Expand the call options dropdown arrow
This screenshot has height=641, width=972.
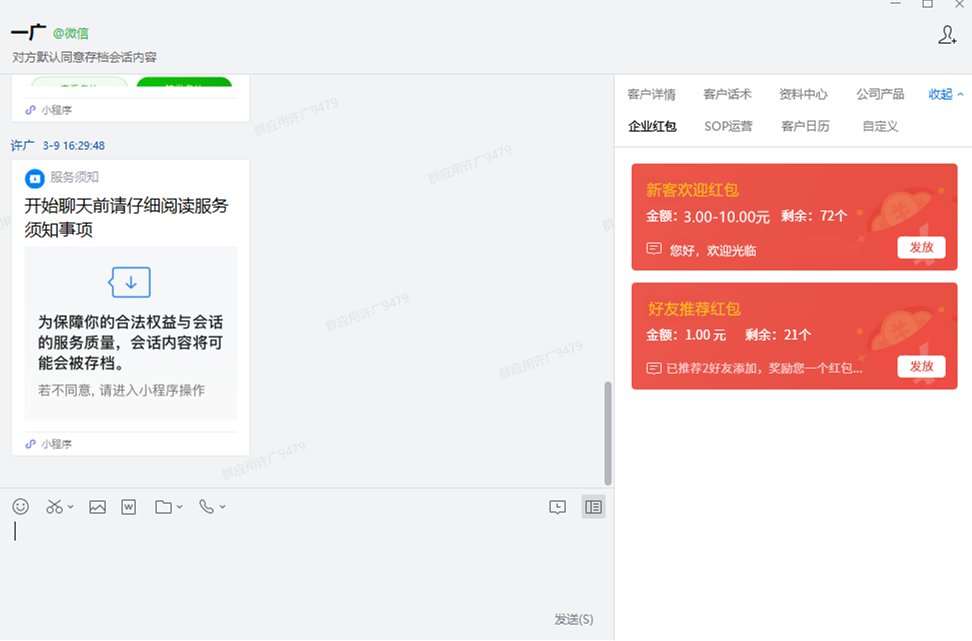point(222,508)
